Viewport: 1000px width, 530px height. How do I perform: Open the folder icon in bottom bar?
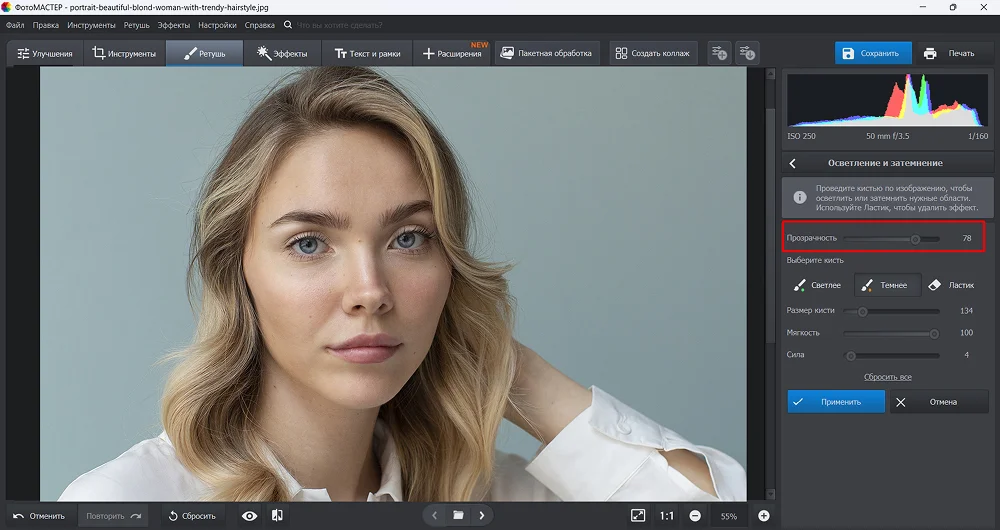458,515
